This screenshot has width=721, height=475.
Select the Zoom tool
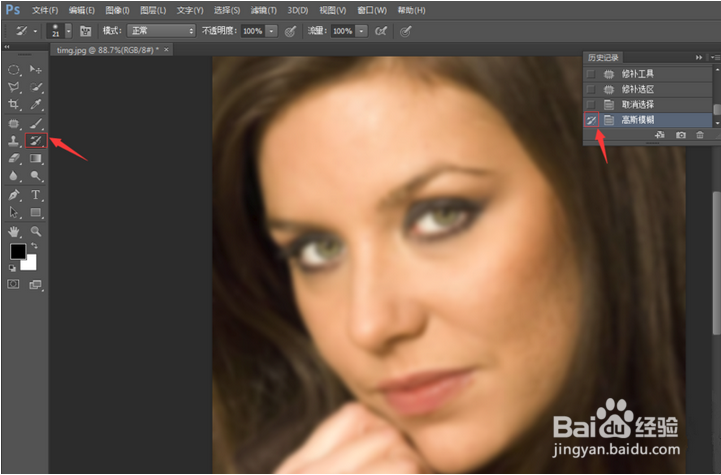click(35, 231)
